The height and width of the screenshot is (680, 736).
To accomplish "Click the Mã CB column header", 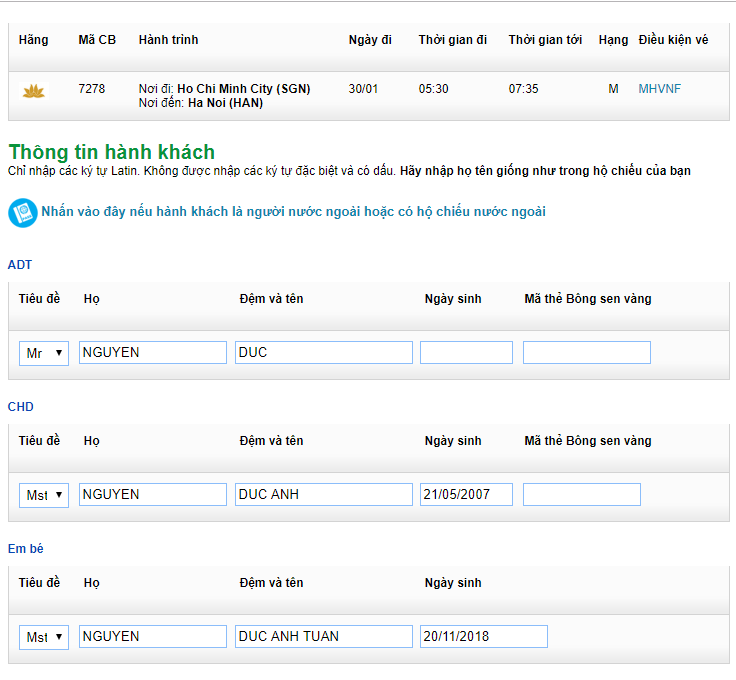I will coord(97,40).
